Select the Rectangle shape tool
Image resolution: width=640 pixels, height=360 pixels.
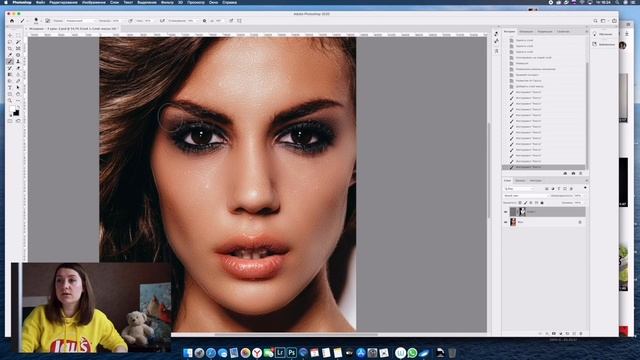[x=10, y=94]
